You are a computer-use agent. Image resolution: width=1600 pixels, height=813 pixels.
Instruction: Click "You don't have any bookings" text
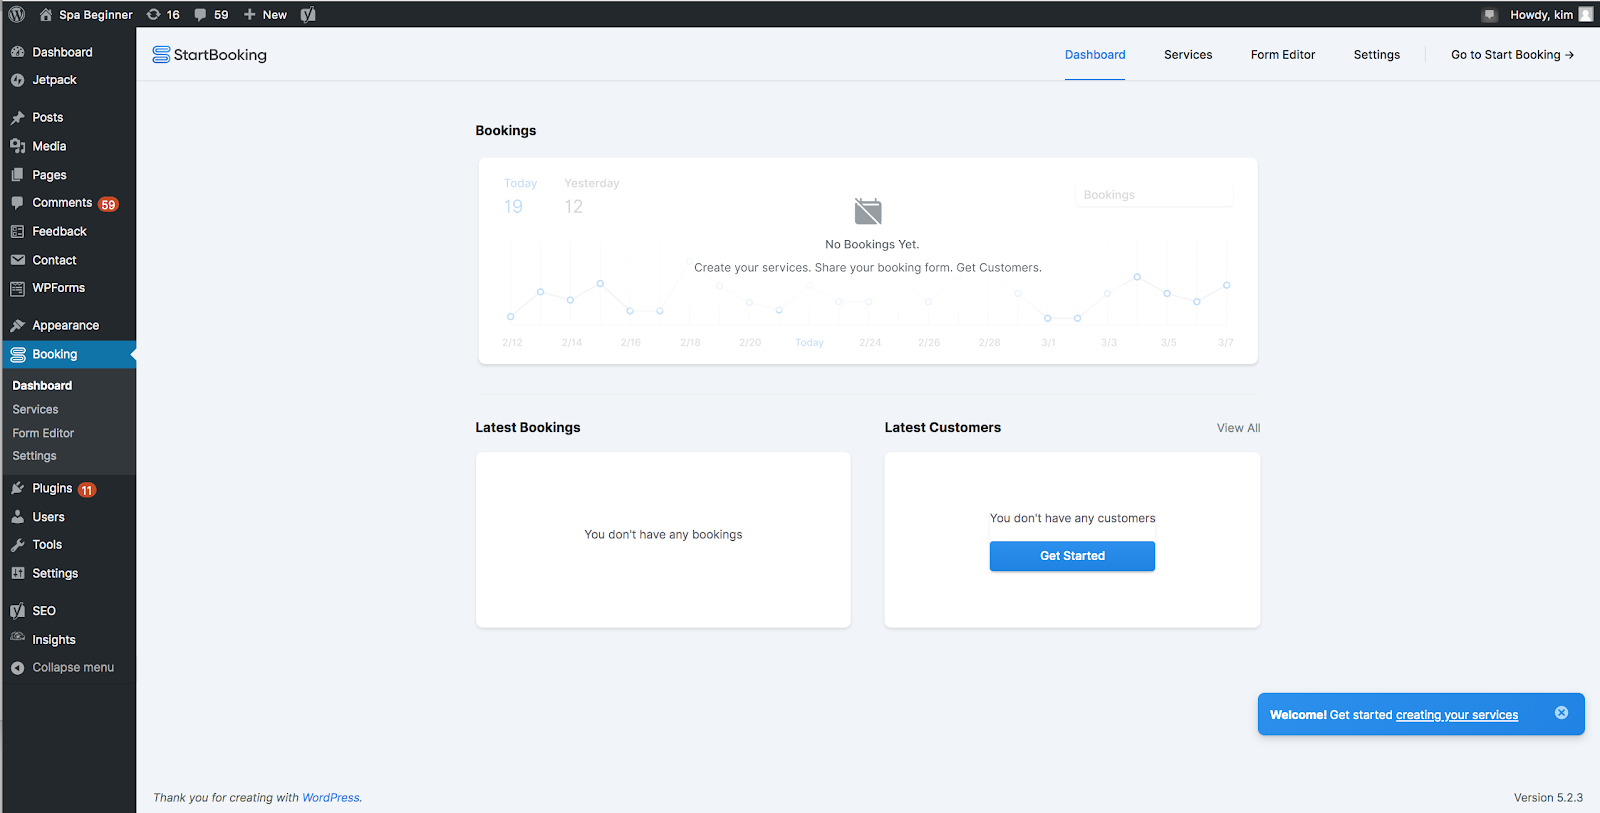[x=663, y=535]
